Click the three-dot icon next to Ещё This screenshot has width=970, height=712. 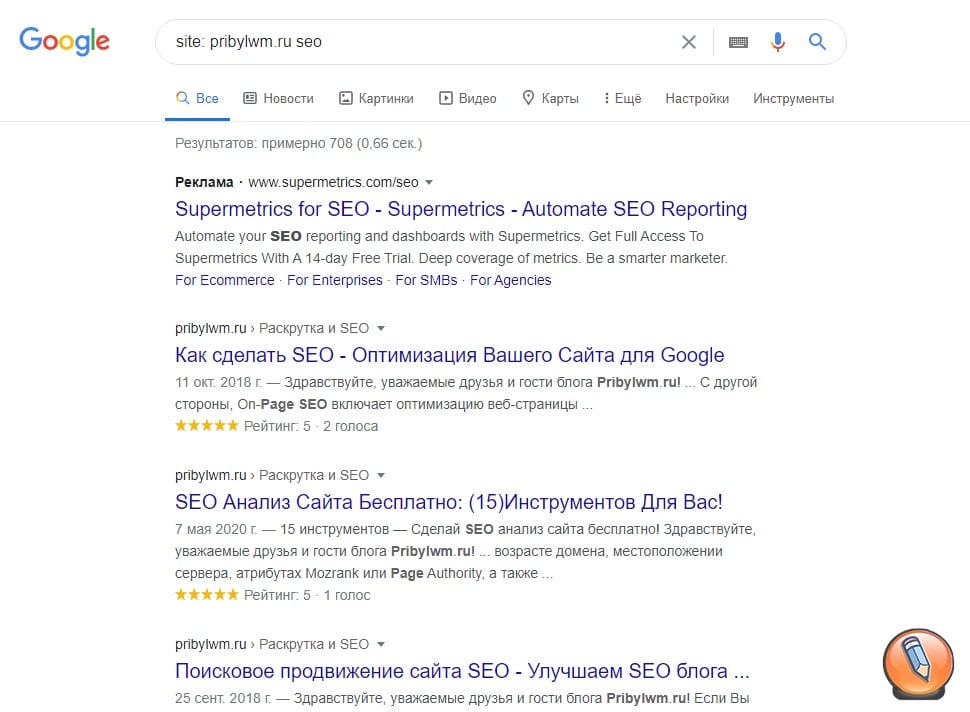click(607, 98)
